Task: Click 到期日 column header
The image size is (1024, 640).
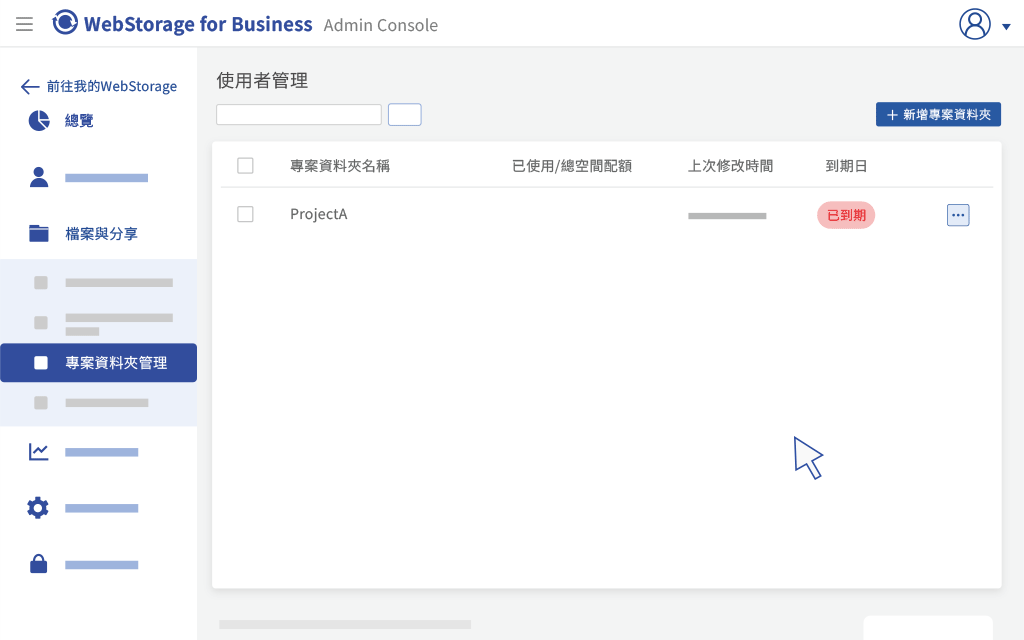Action: tap(846, 166)
